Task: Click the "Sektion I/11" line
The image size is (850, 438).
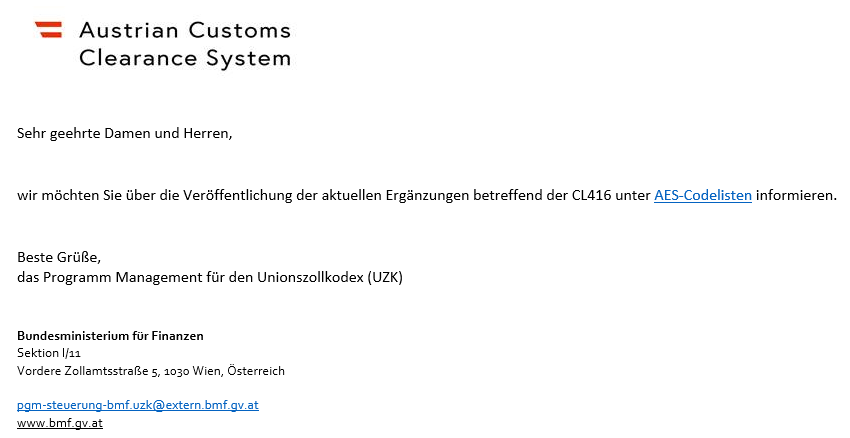Action: (x=49, y=353)
